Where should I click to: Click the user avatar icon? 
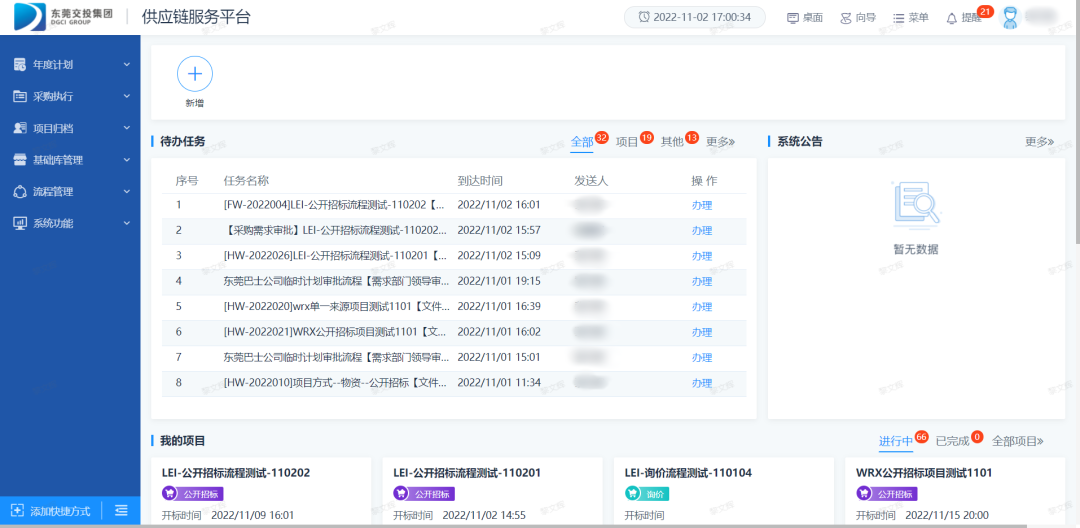[1011, 17]
